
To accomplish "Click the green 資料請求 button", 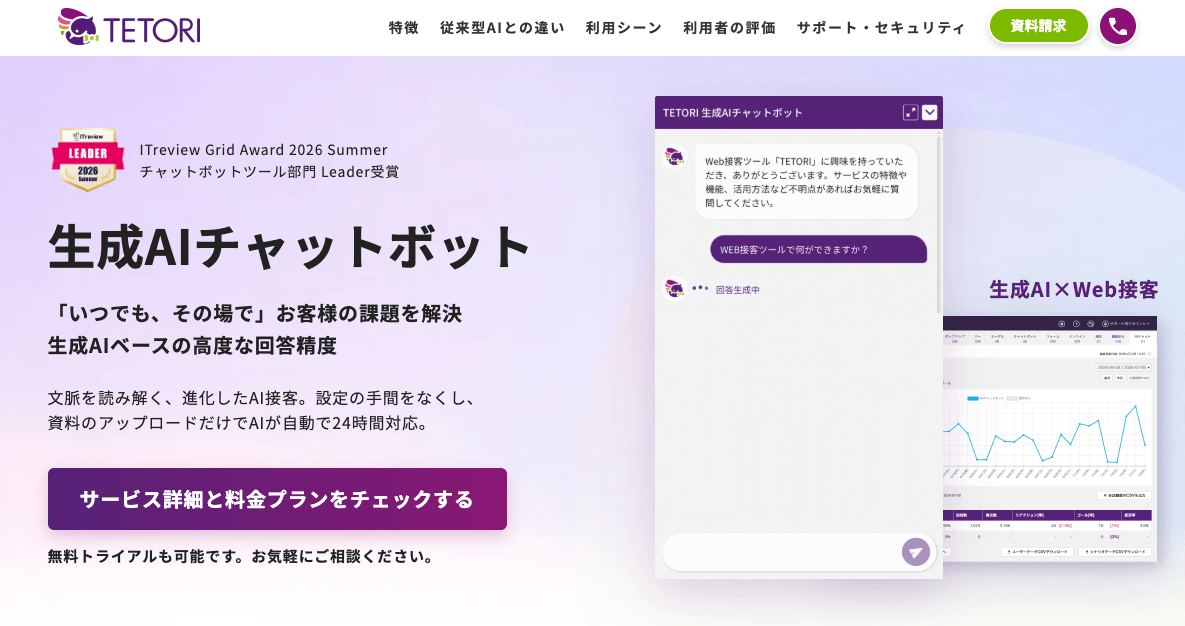I will [x=1038, y=26].
